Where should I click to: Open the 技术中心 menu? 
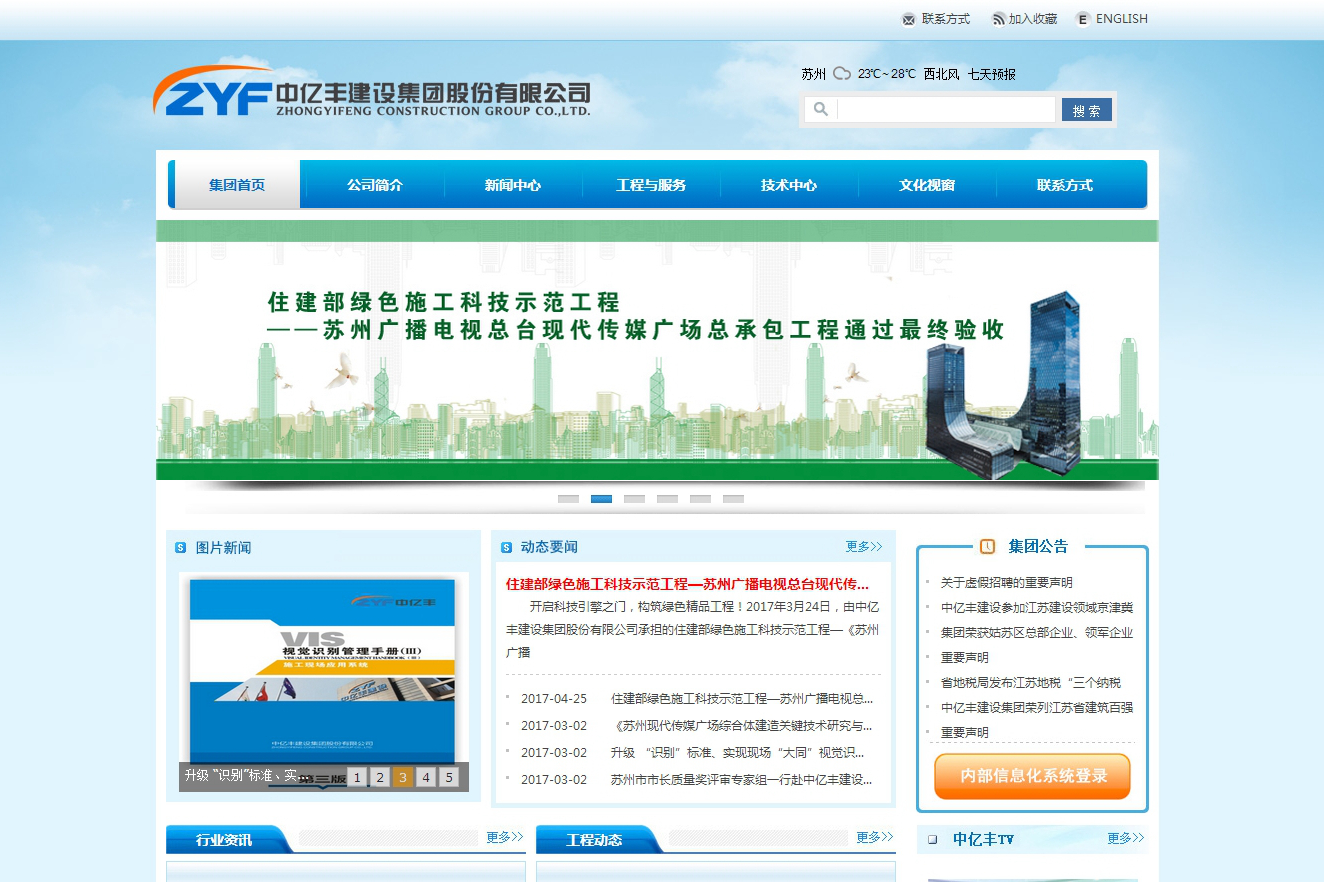[x=789, y=185]
